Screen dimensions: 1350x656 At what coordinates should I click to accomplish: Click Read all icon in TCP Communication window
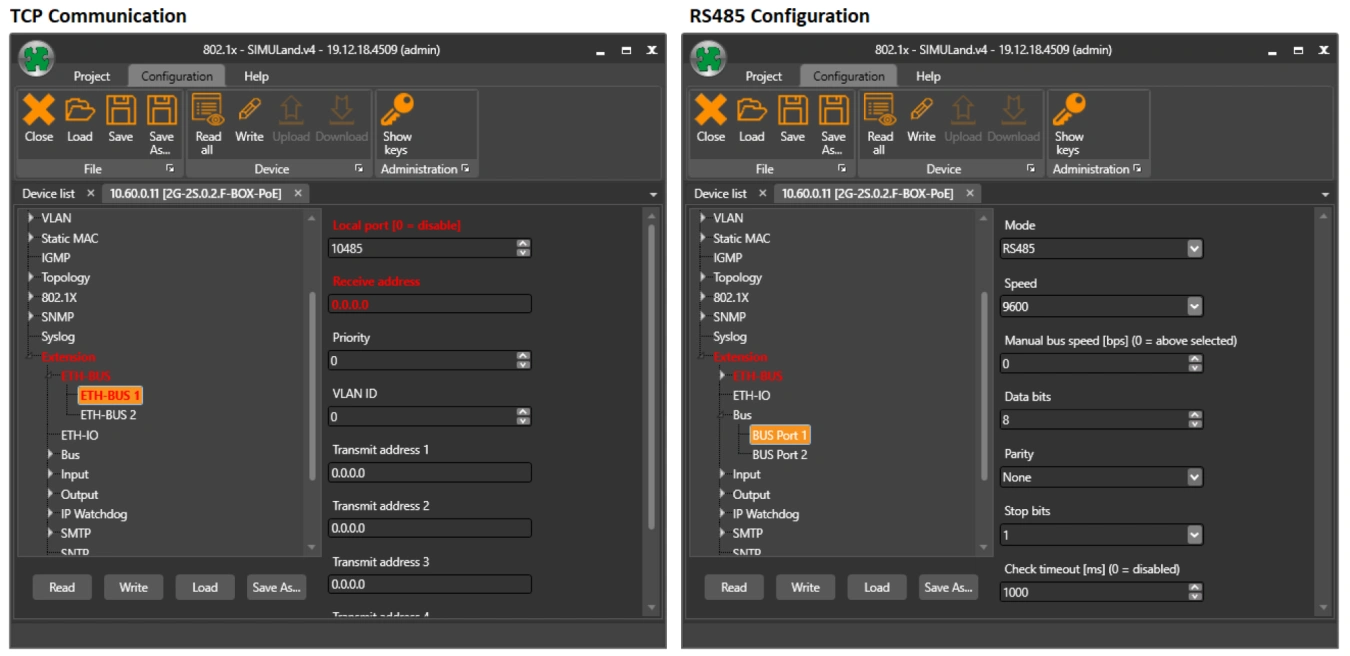click(x=208, y=111)
